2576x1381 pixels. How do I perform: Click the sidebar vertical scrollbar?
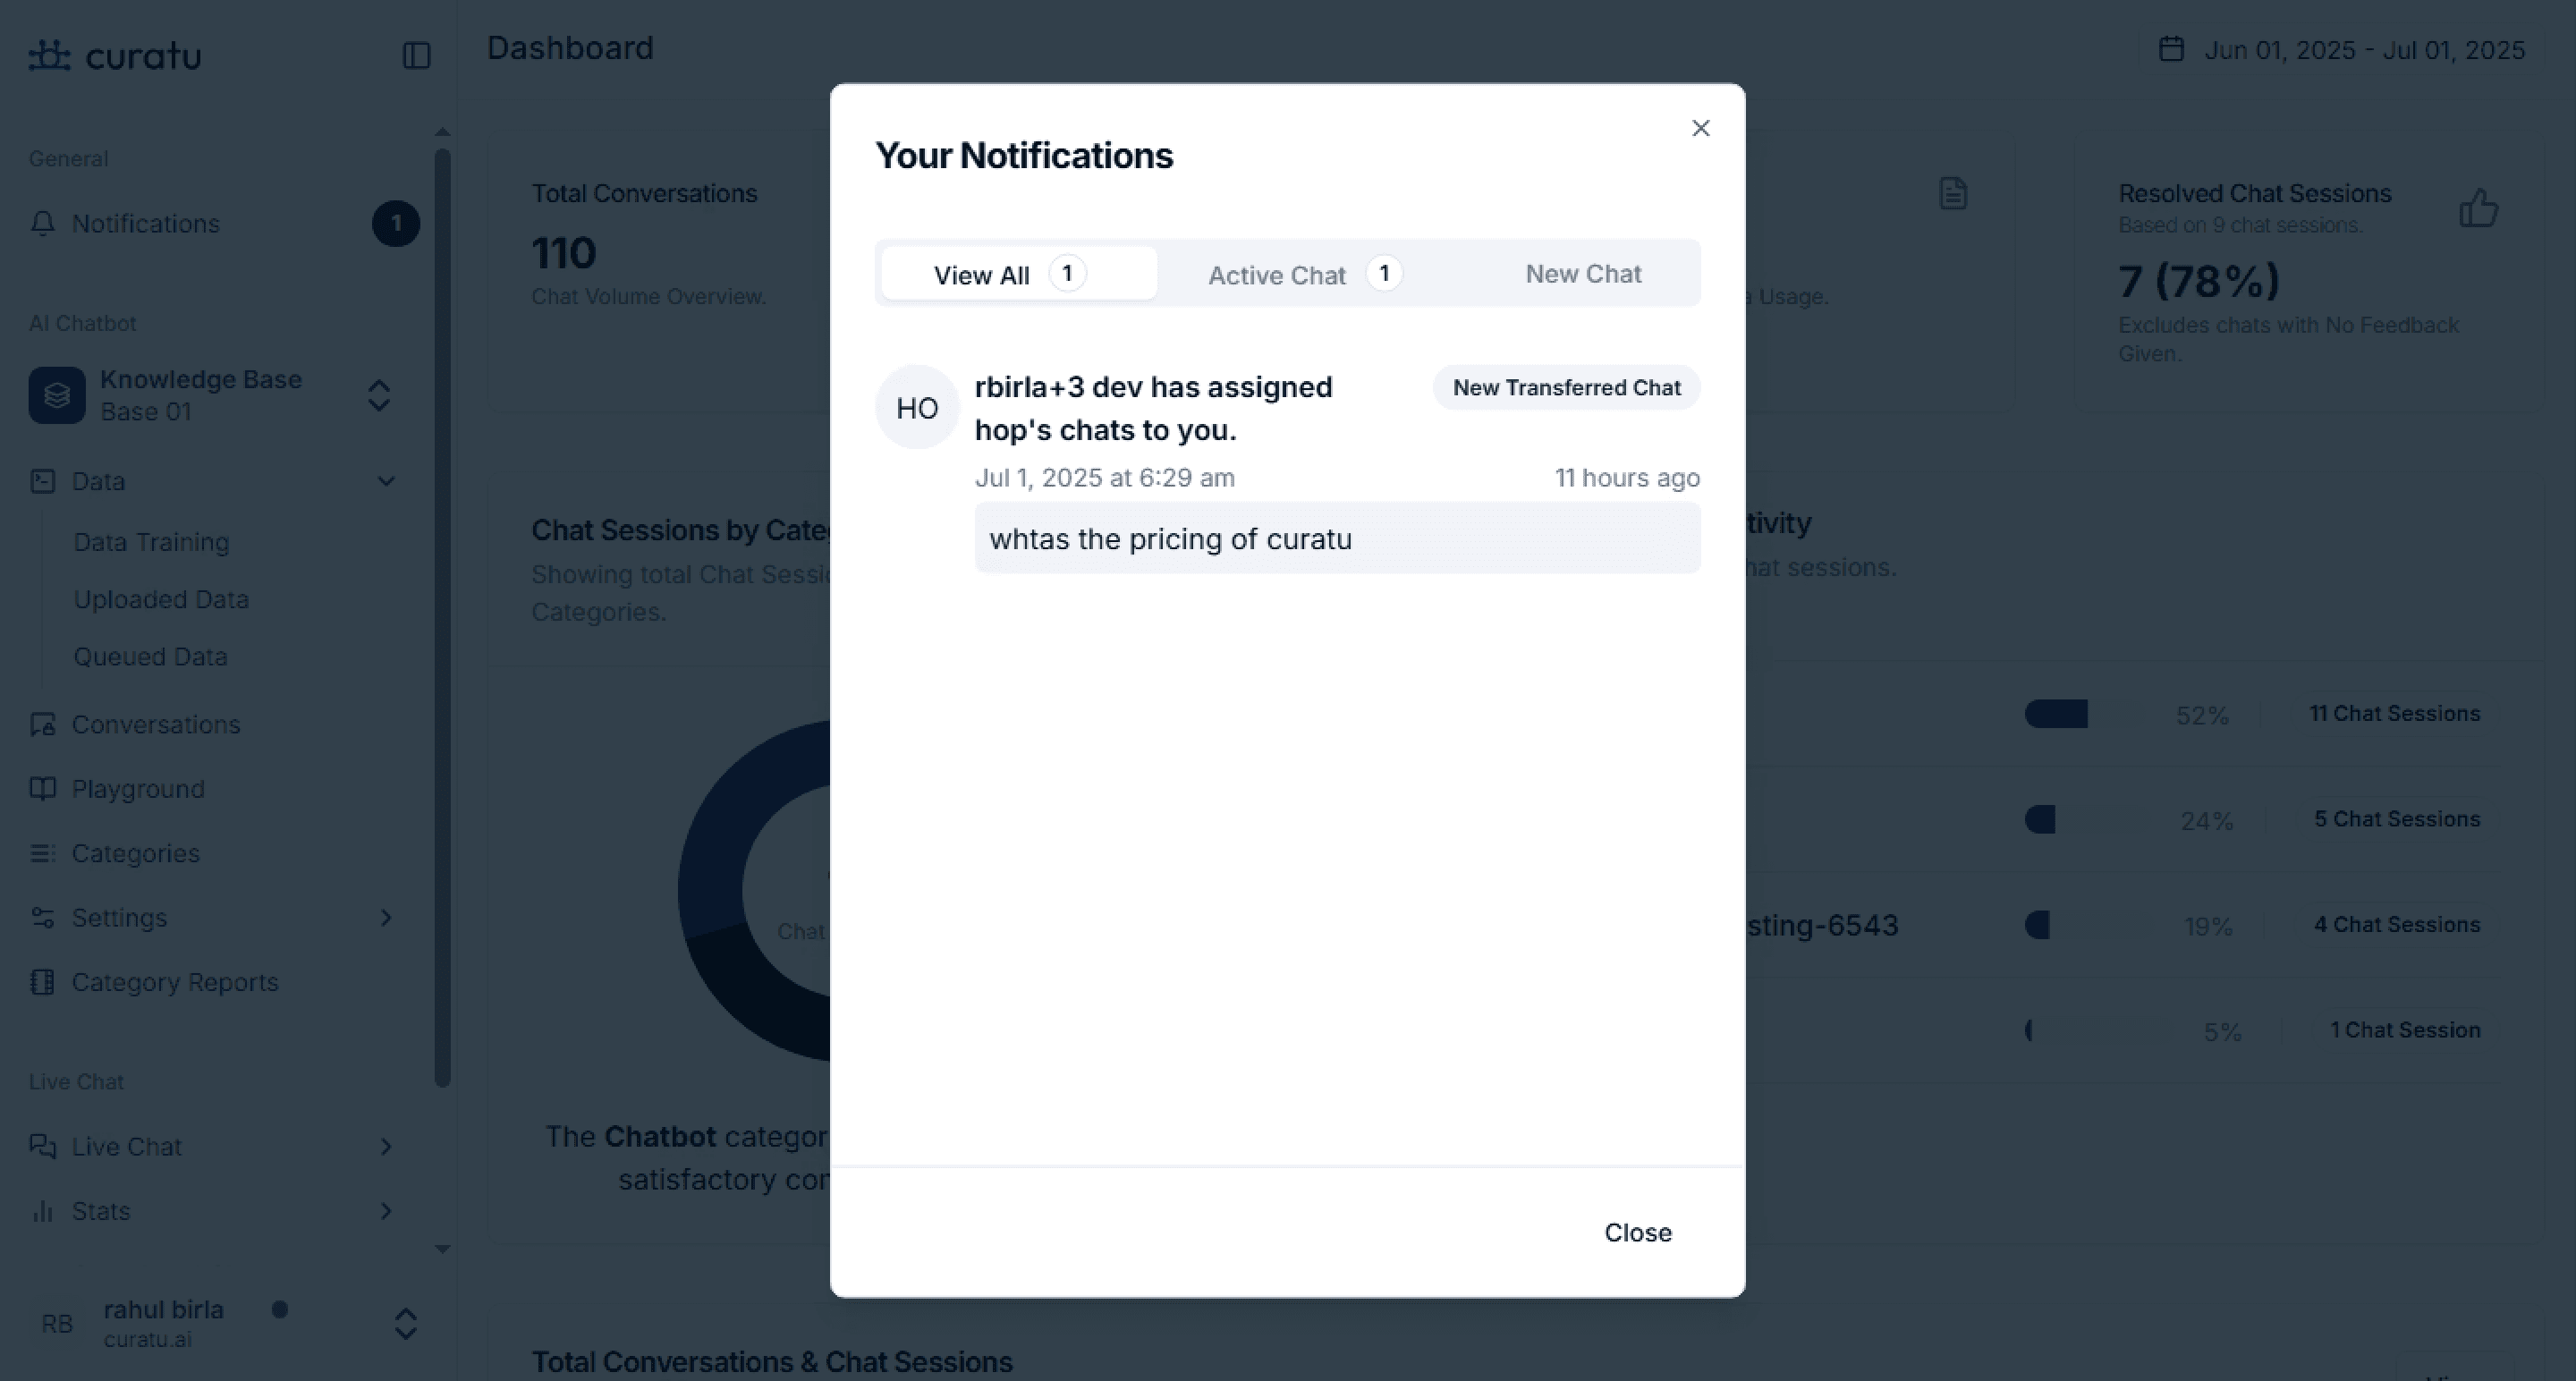442,617
